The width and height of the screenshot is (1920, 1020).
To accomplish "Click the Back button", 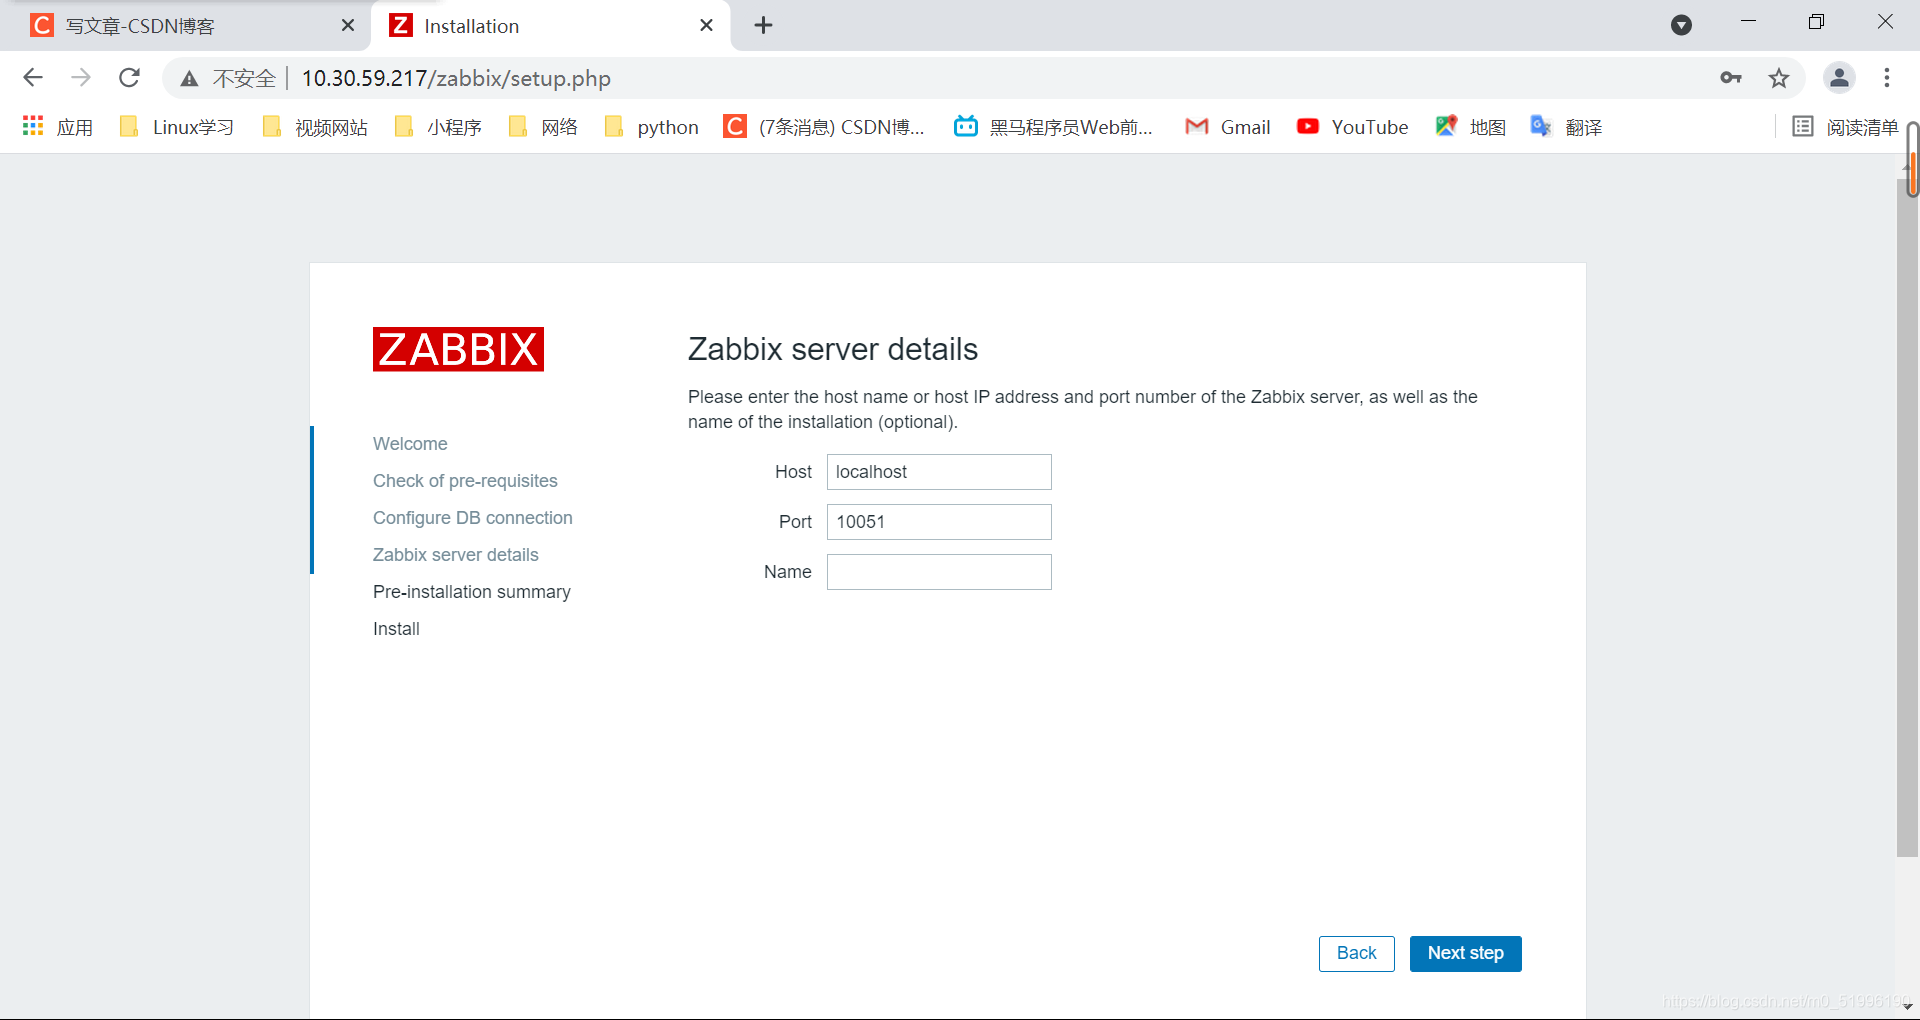I will [1357, 954].
